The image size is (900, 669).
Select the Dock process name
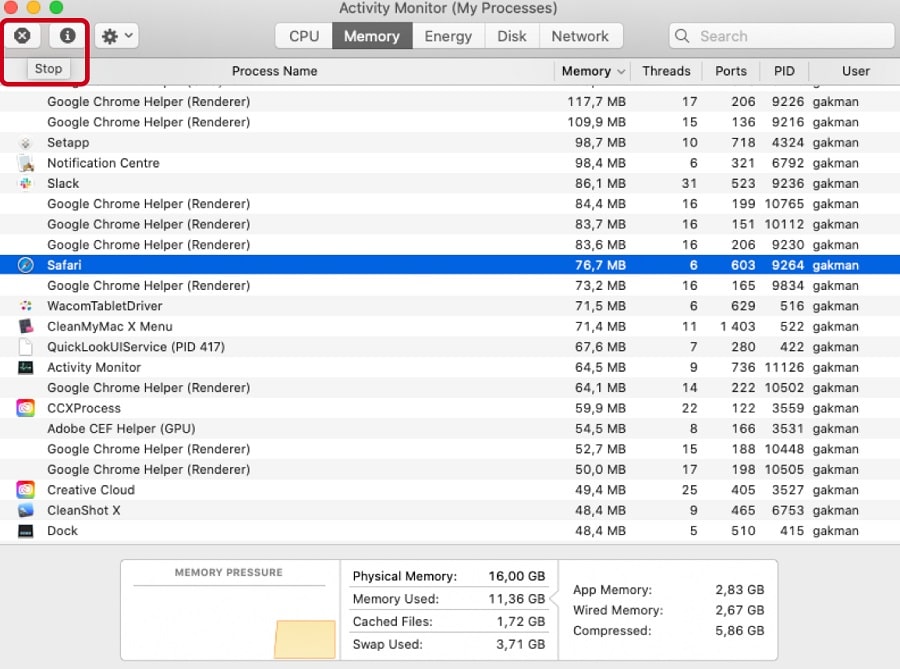tap(62, 531)
